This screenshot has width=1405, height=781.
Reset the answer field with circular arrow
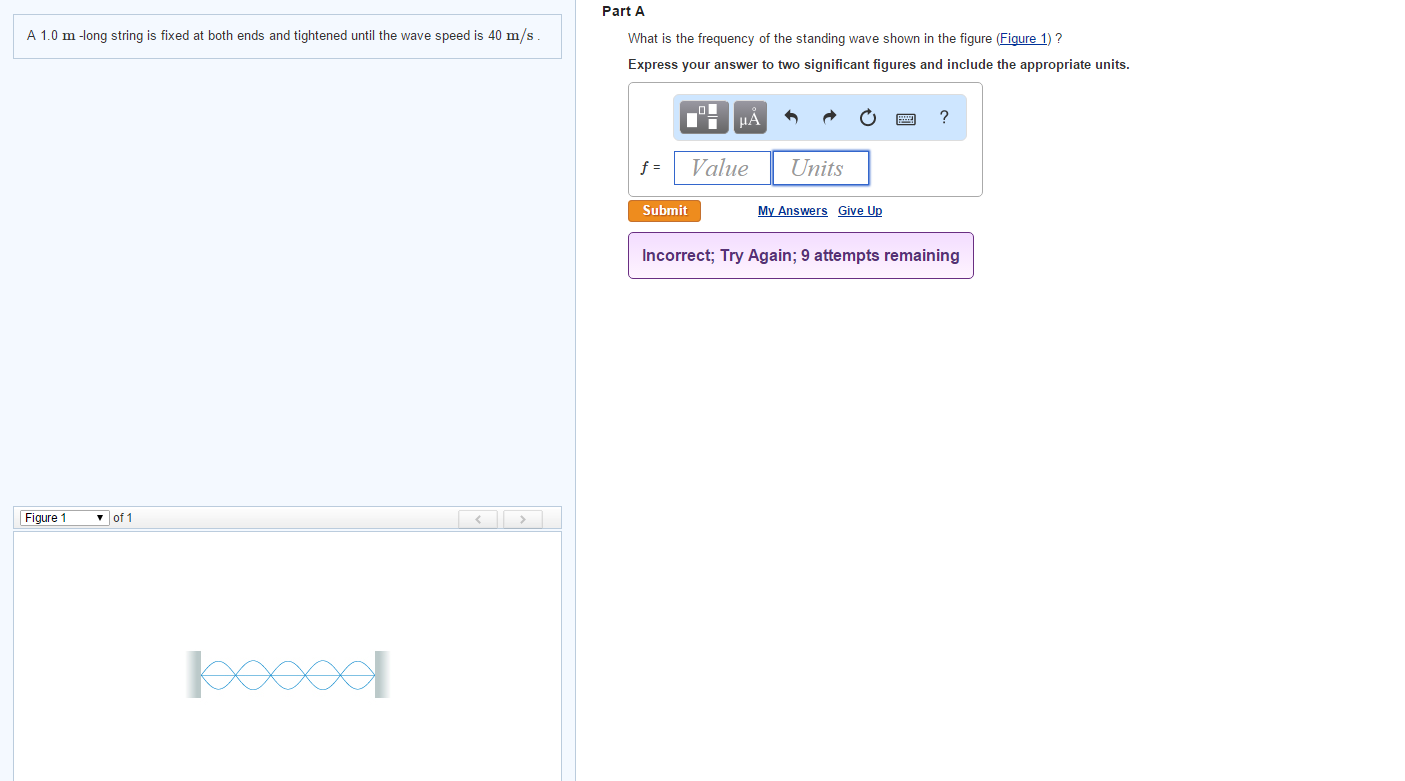pyautogui.click(x=866, y=117)
